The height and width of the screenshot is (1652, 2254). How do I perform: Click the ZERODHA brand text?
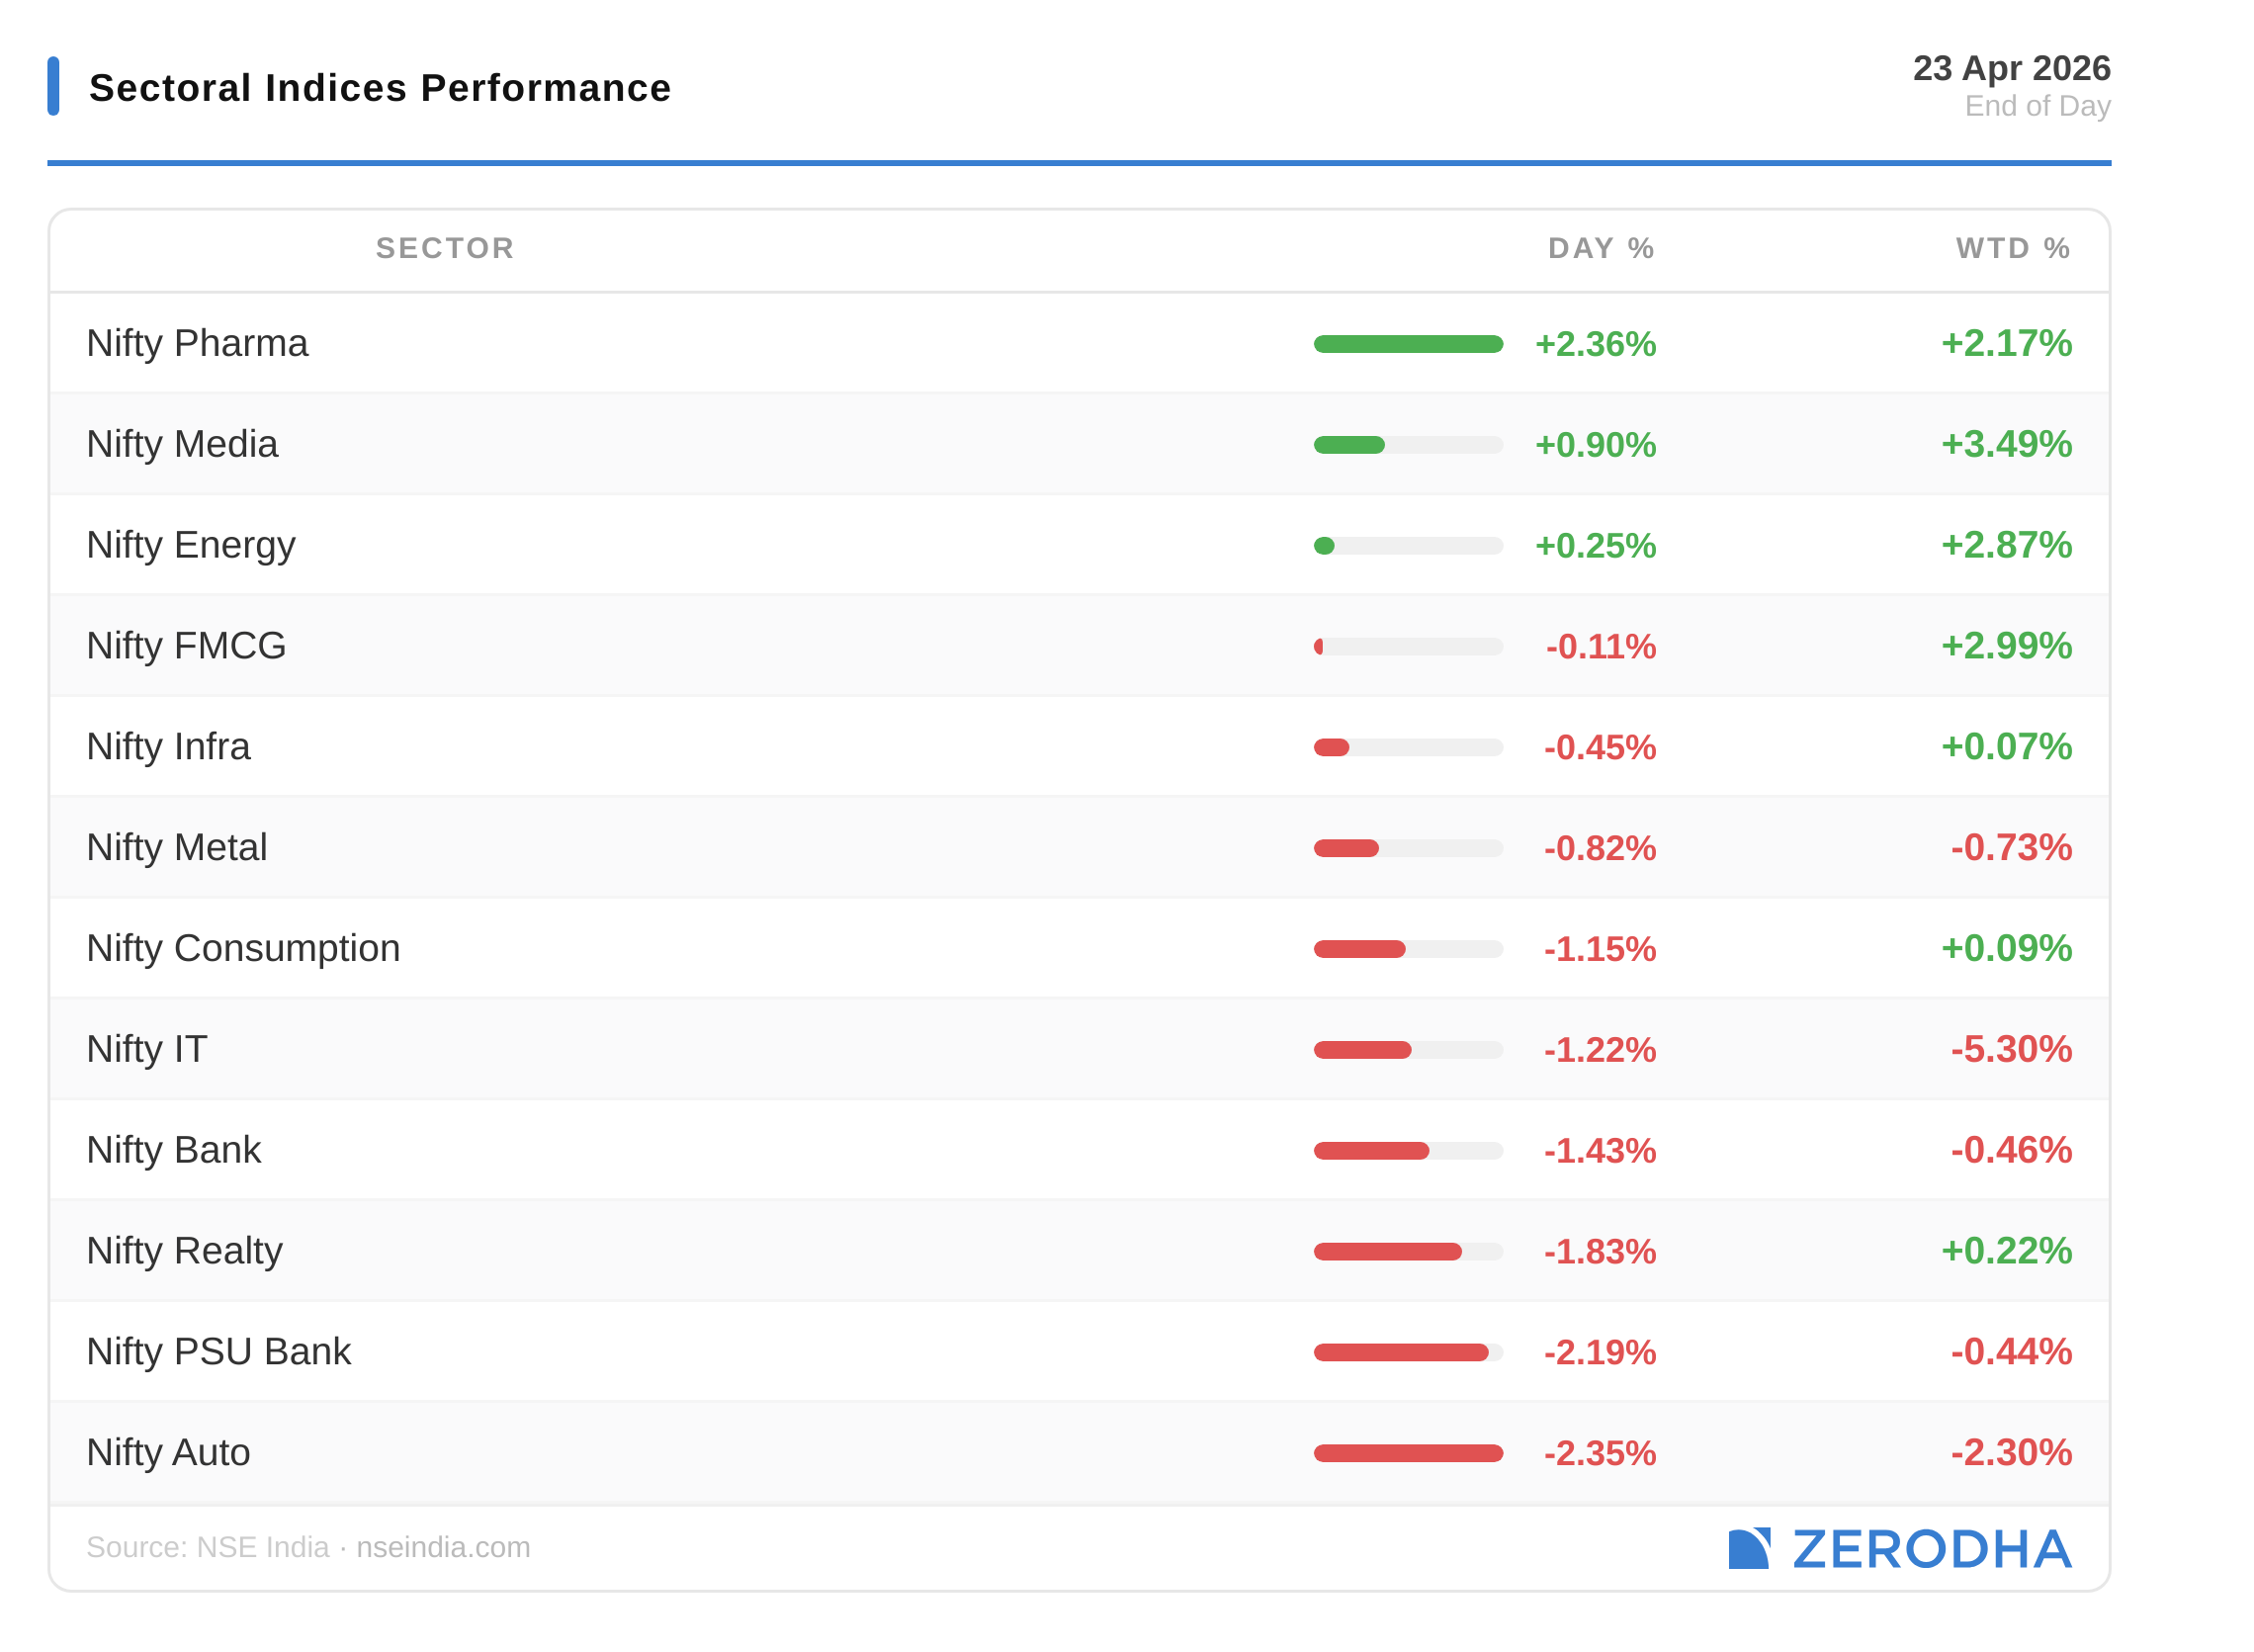(x=1931, y=1549)
